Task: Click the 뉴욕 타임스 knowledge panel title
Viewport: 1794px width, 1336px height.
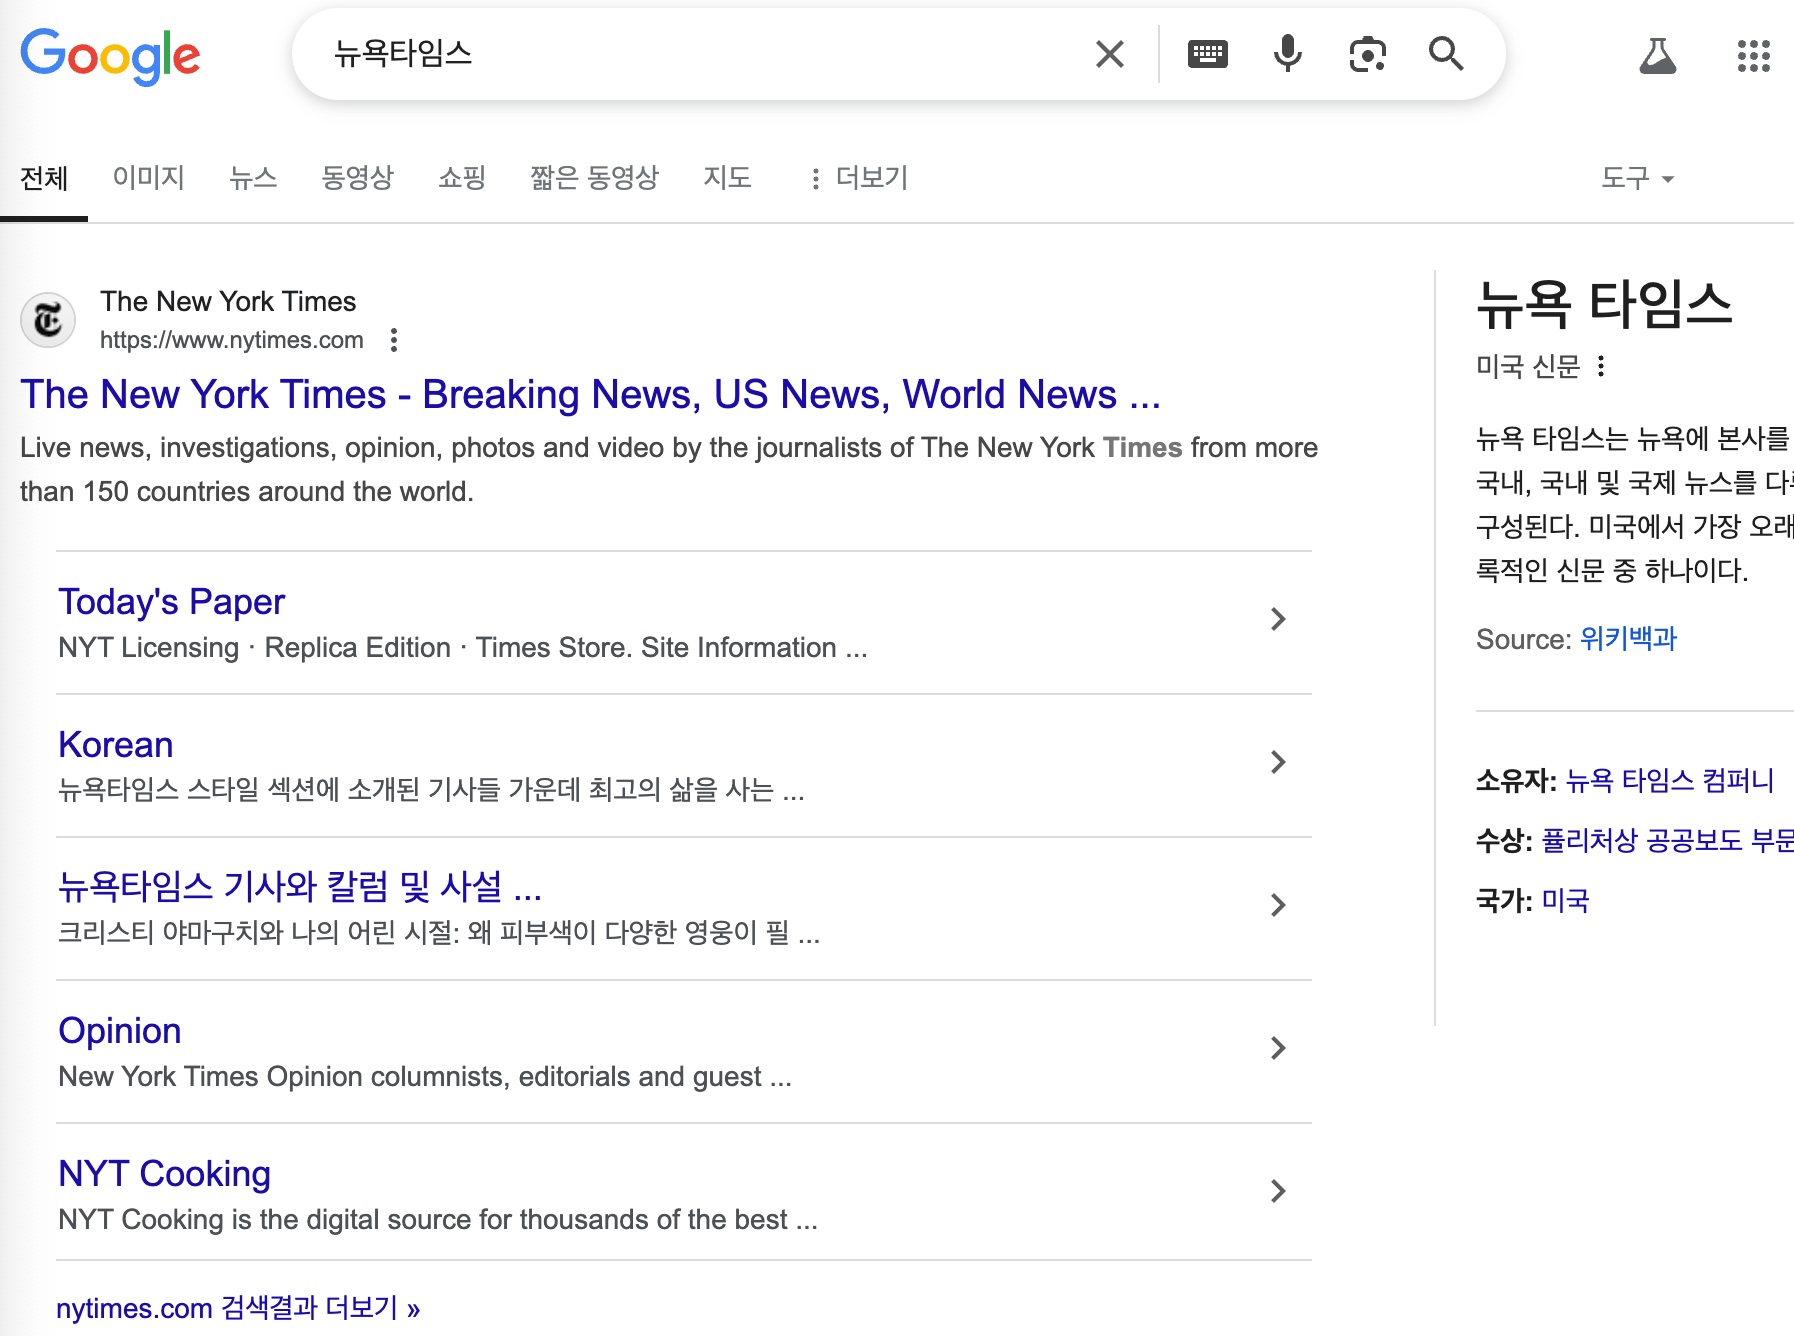Action: click(1604, 304)
